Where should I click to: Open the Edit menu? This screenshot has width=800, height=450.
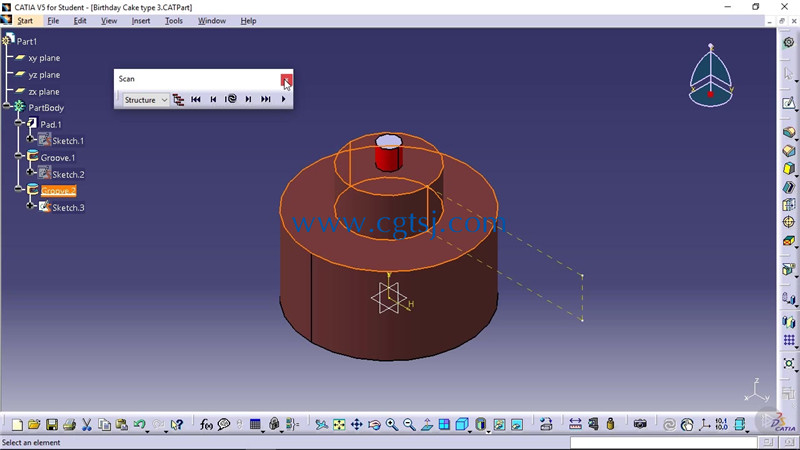pos(80,21)
